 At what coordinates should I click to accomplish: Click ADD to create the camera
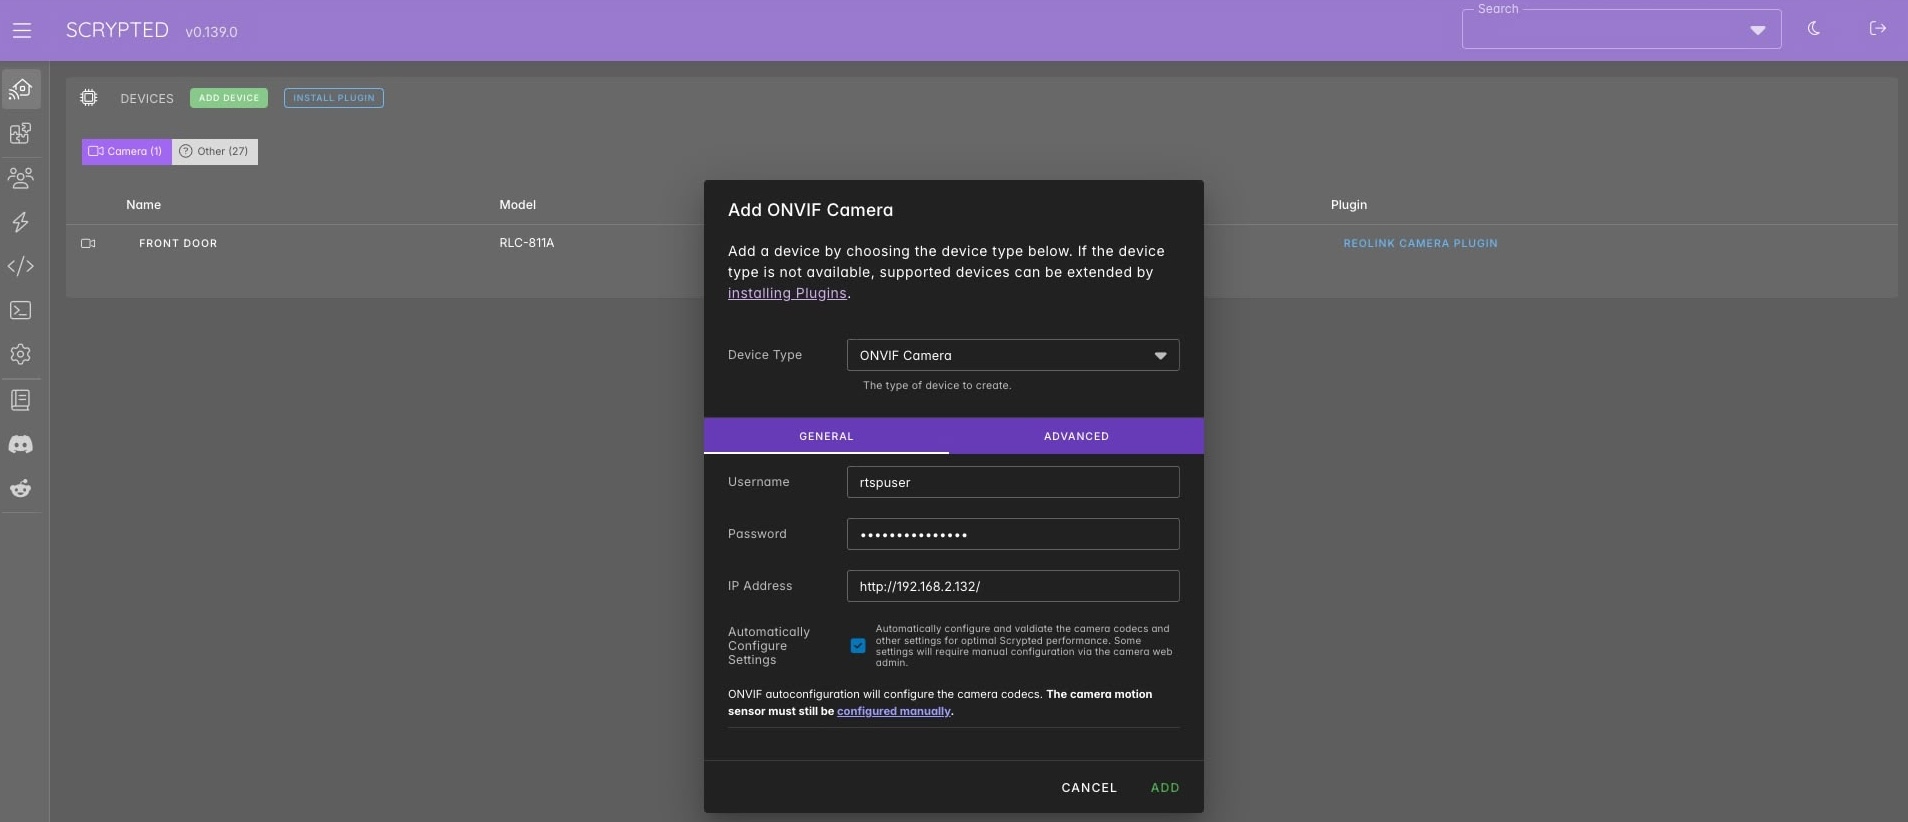1165,788
